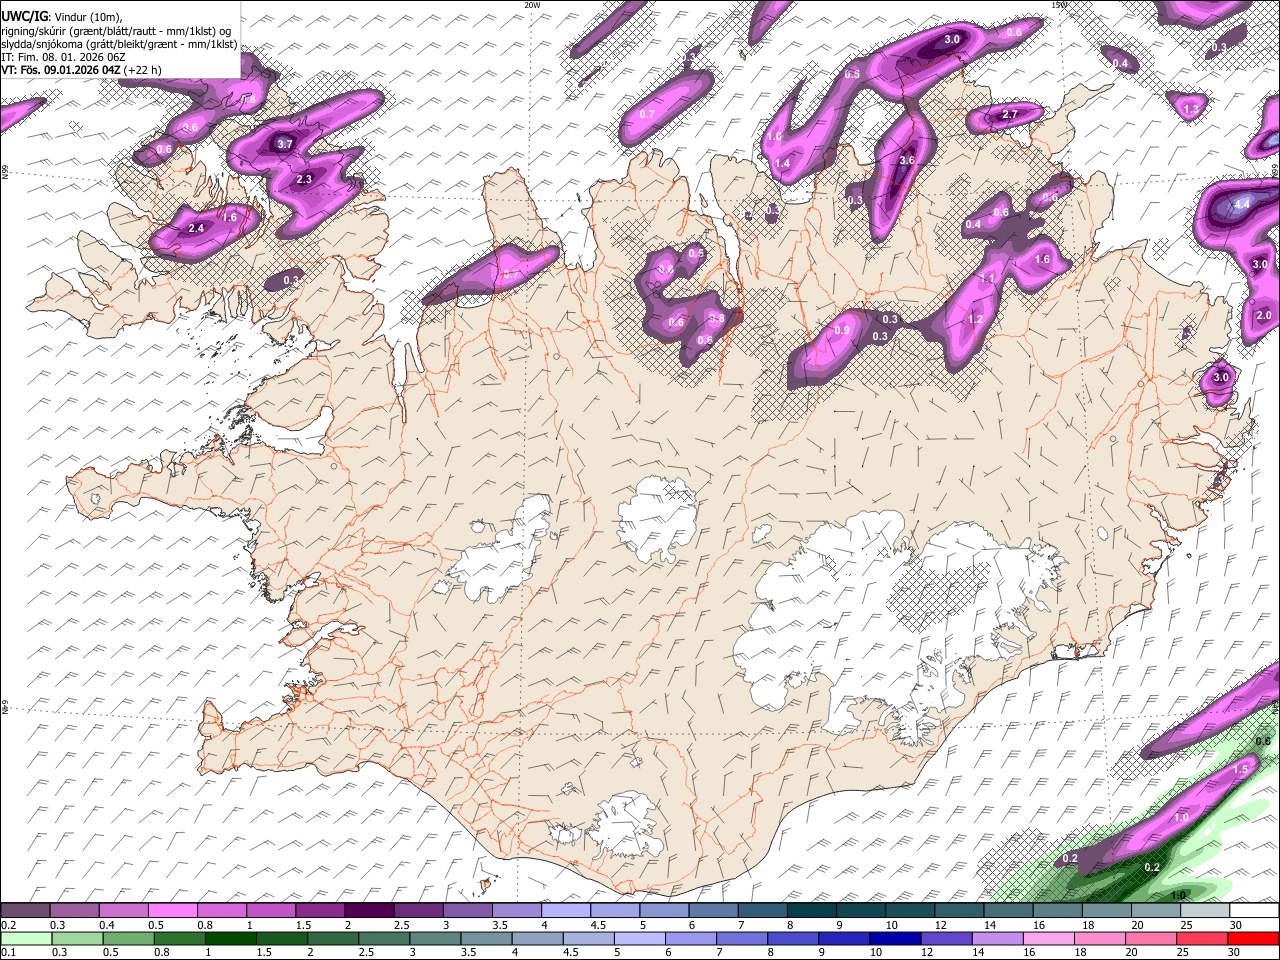The image size is (1280, 960).
Task: Click the '0.1' label under bottom legend row
Action: [7, 953]
